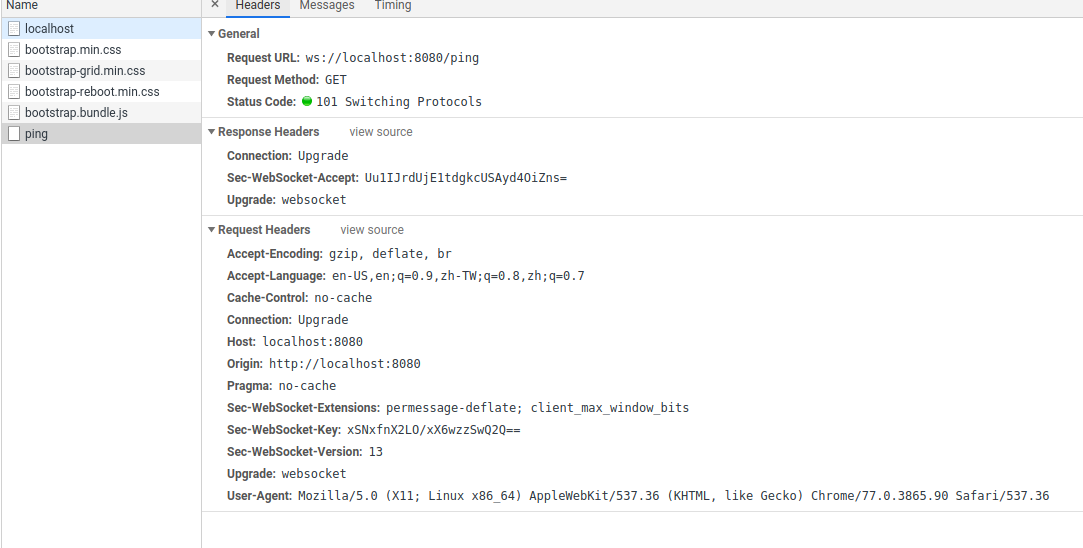Open the Timing tab
1083x548 pixels.
pyautogui.click(x=393, y=6)
